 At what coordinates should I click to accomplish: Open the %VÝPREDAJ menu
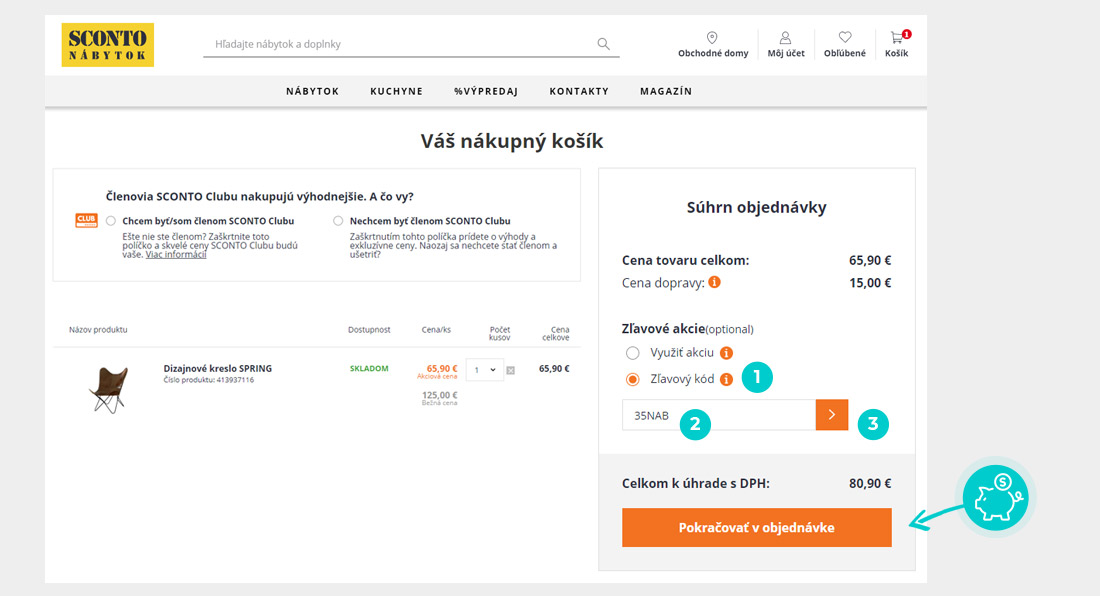(x=485, y=91)
